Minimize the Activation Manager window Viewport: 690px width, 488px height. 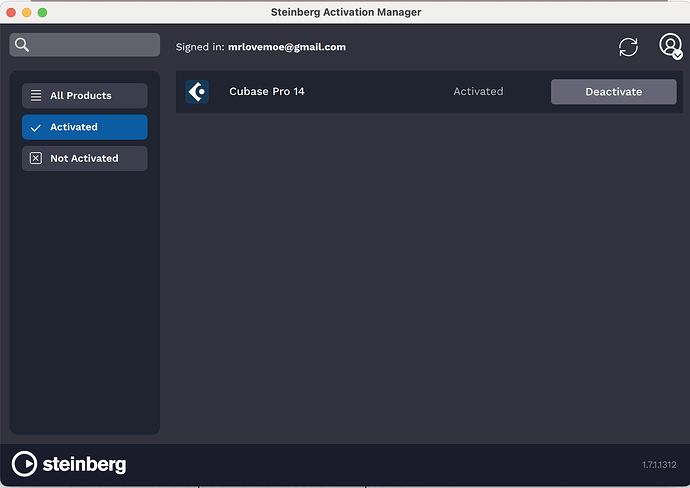27,12
